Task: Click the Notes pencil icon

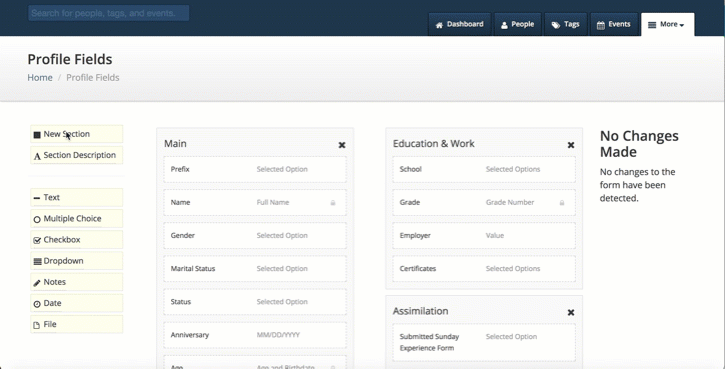Action: [37, 283]
